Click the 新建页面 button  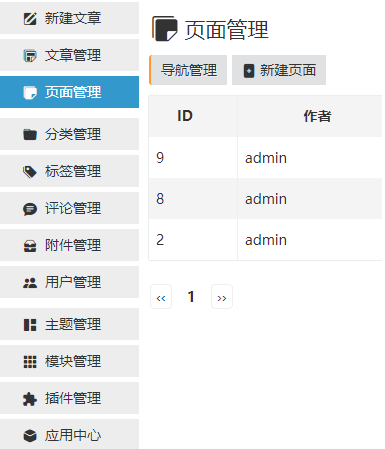click(279, 70)
